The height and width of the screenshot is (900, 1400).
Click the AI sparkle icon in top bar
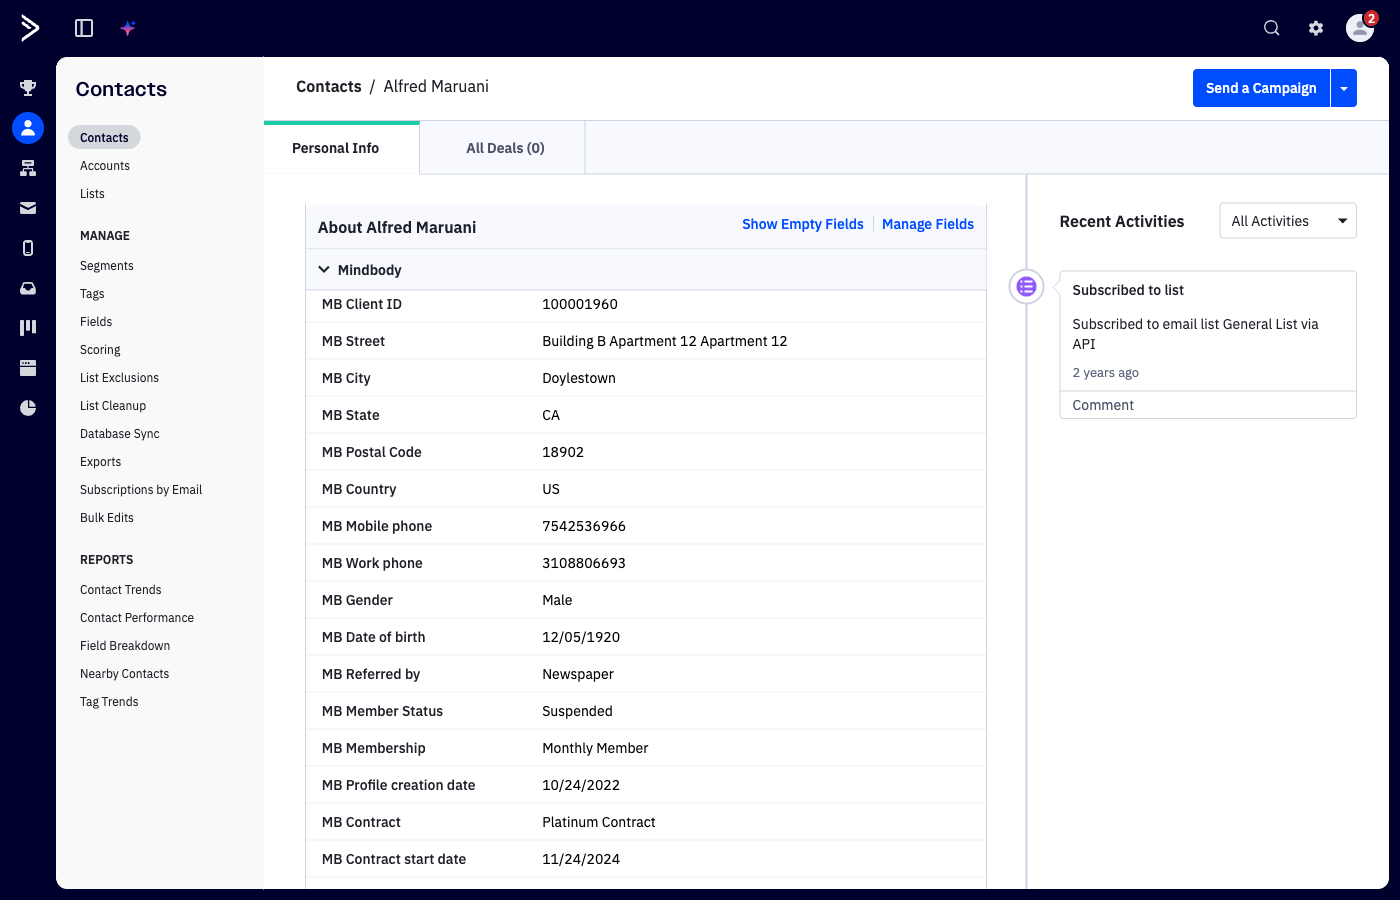128,27
